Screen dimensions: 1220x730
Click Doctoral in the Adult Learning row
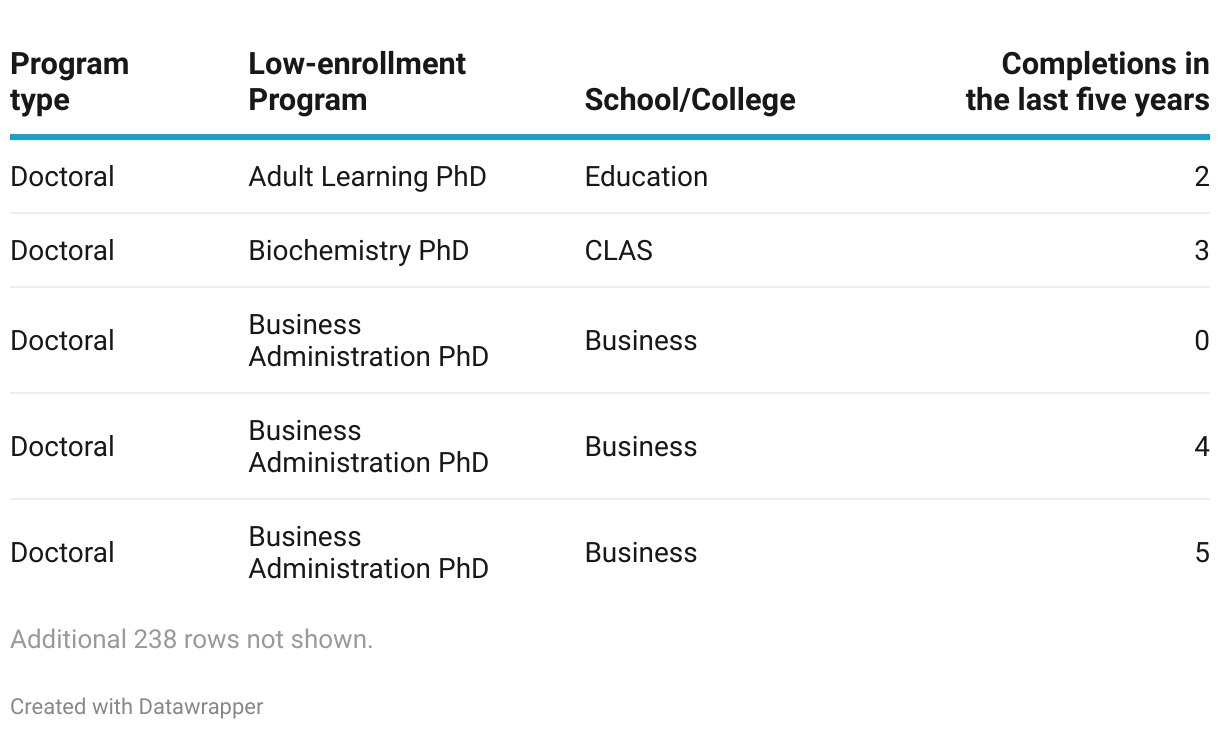tap(62, 177)
